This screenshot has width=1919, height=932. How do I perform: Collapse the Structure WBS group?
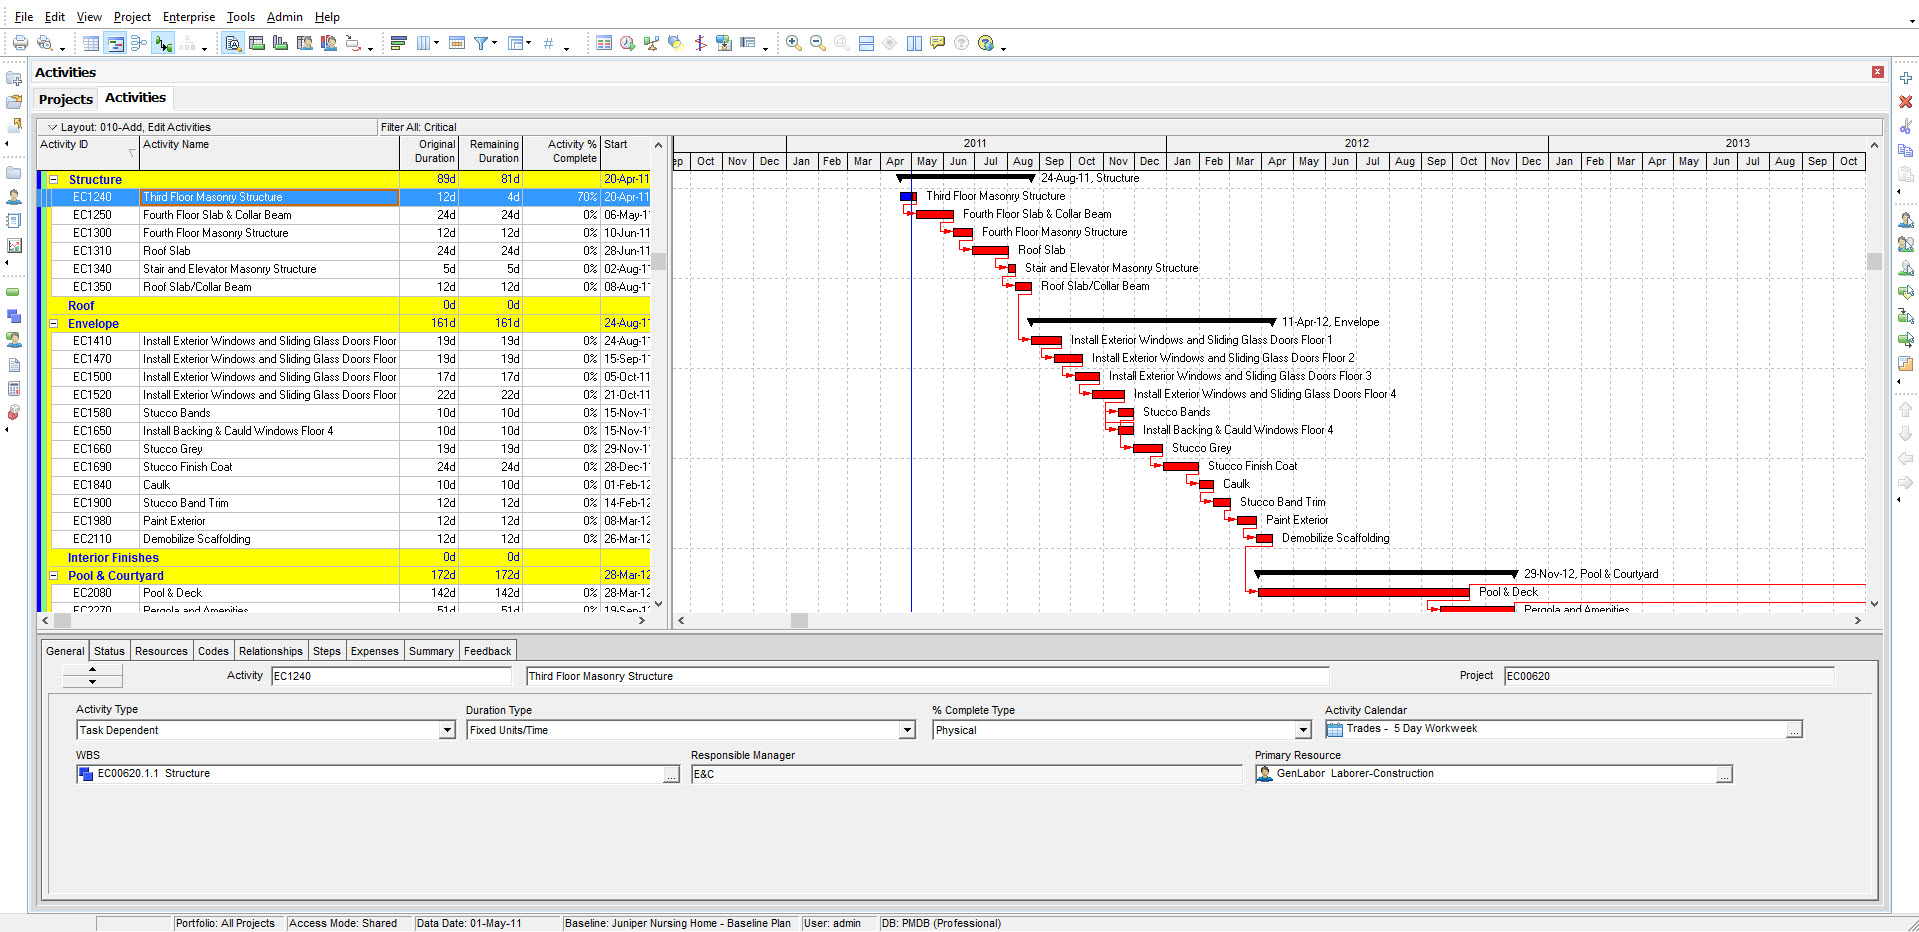[x=54, y=180]
